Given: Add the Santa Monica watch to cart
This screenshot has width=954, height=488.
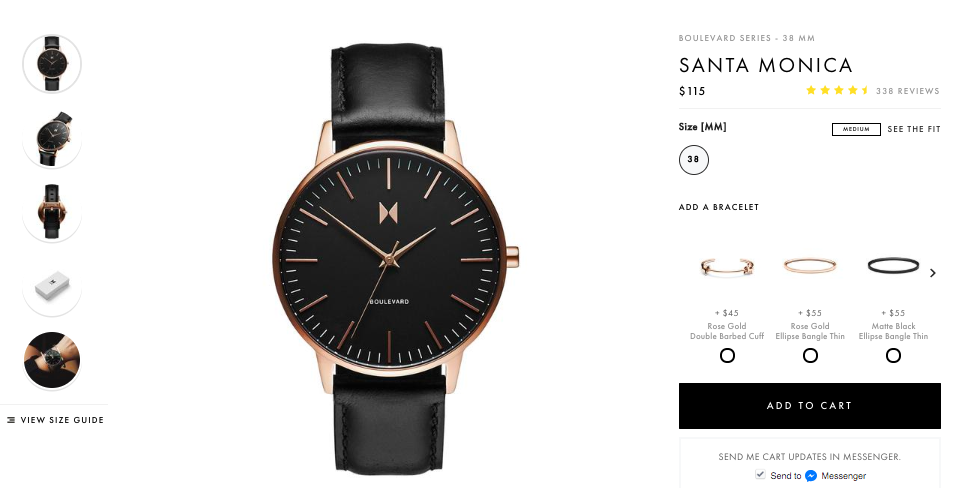Looking at the screenshot, I should click(x=810, y=406).
